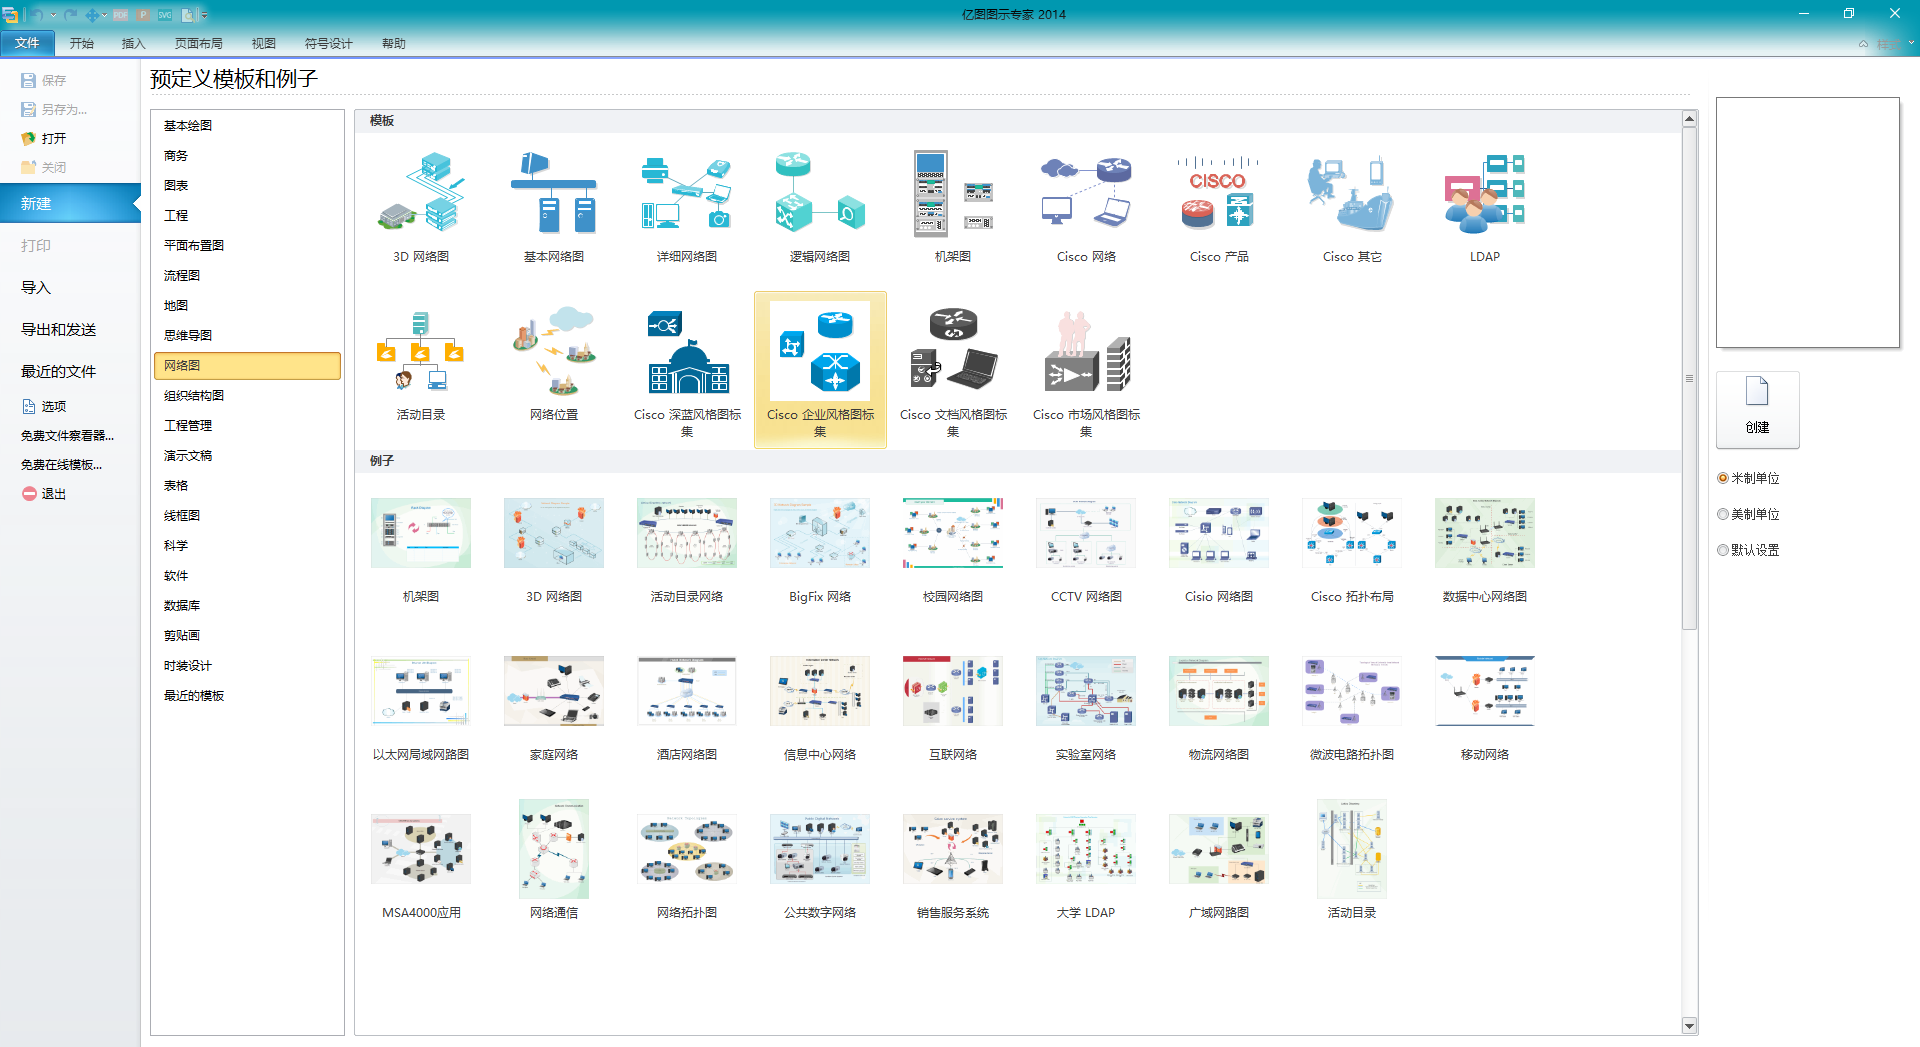
Task: Select the 美制单位 radio button
Action: point(1723,514)
